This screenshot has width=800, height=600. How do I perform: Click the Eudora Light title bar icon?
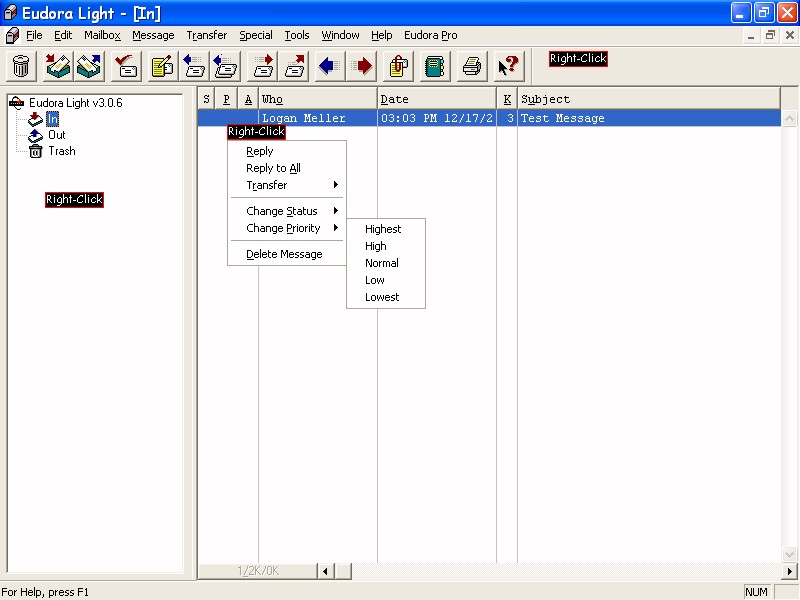tap(10, 12)
